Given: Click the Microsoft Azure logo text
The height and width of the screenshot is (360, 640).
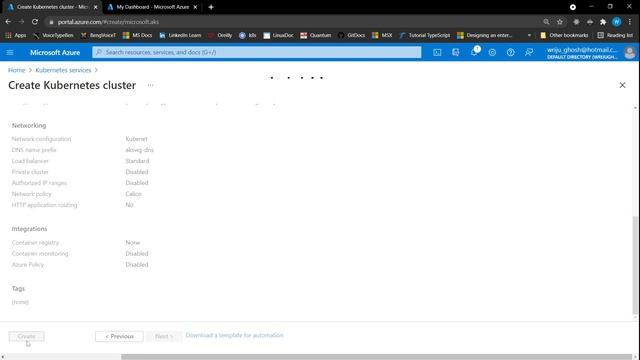Looking at the screenshot, I should pos(55,53).
